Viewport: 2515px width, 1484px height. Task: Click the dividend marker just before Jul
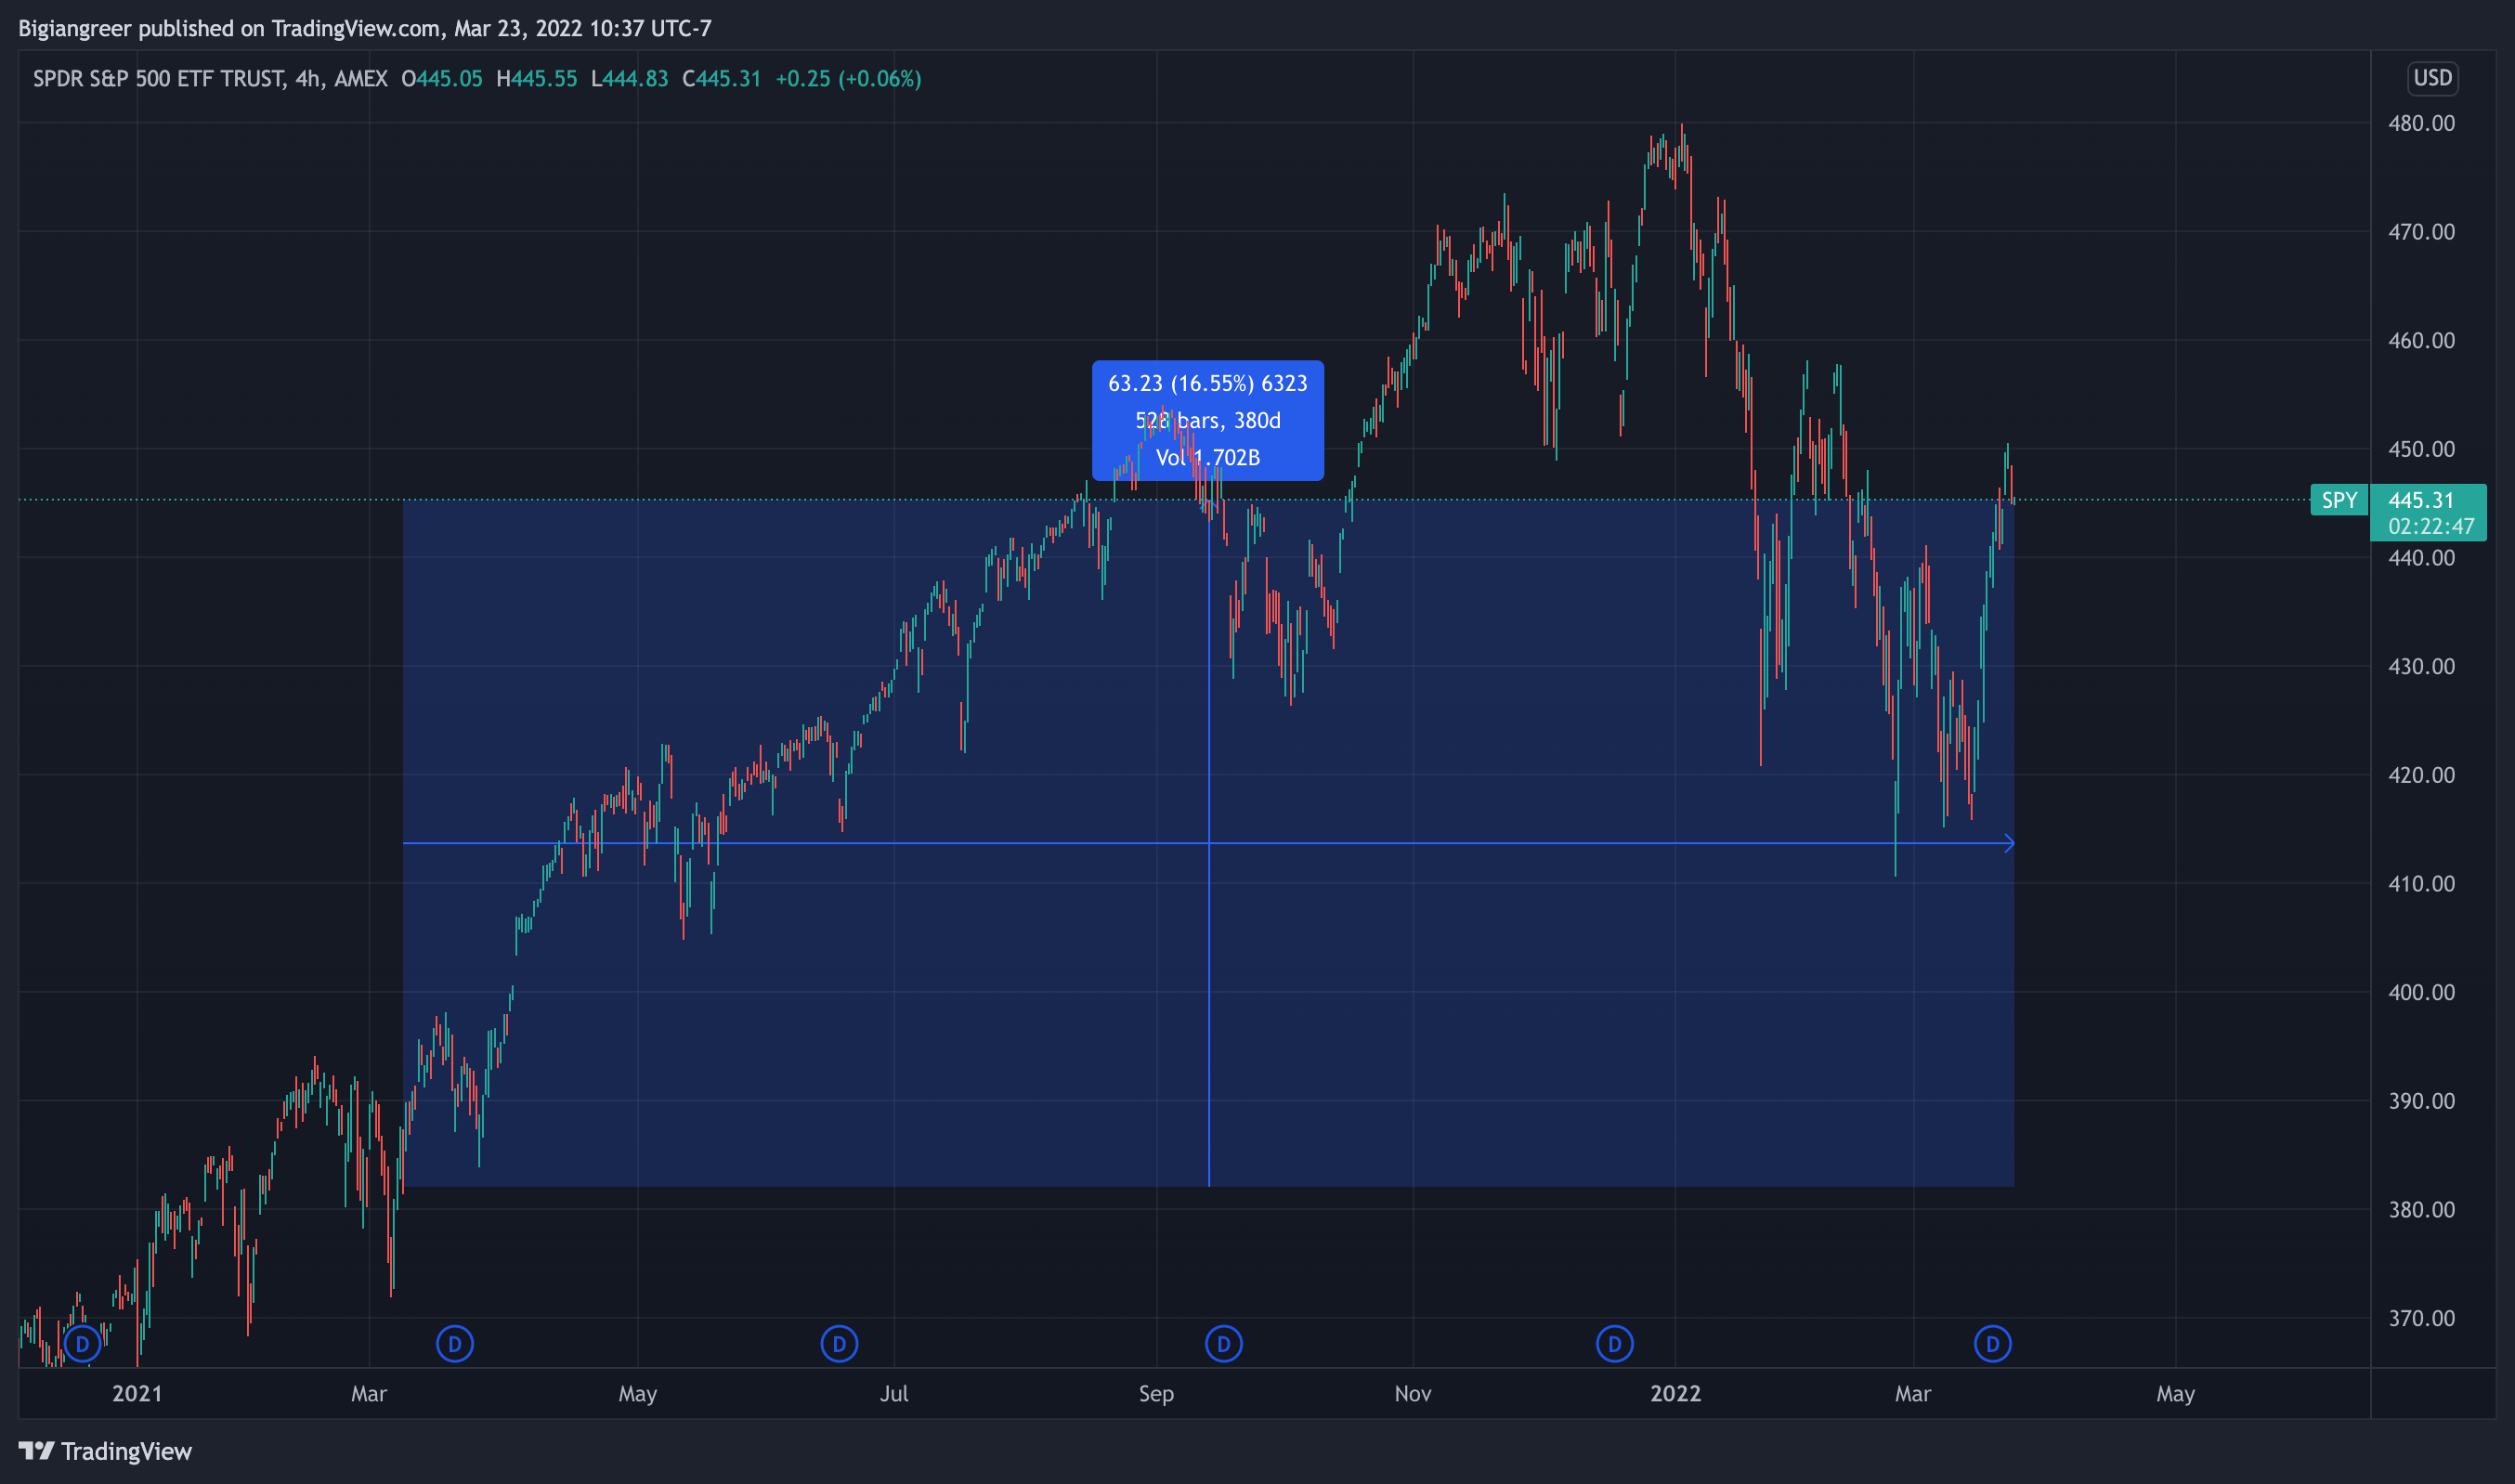839,1344
